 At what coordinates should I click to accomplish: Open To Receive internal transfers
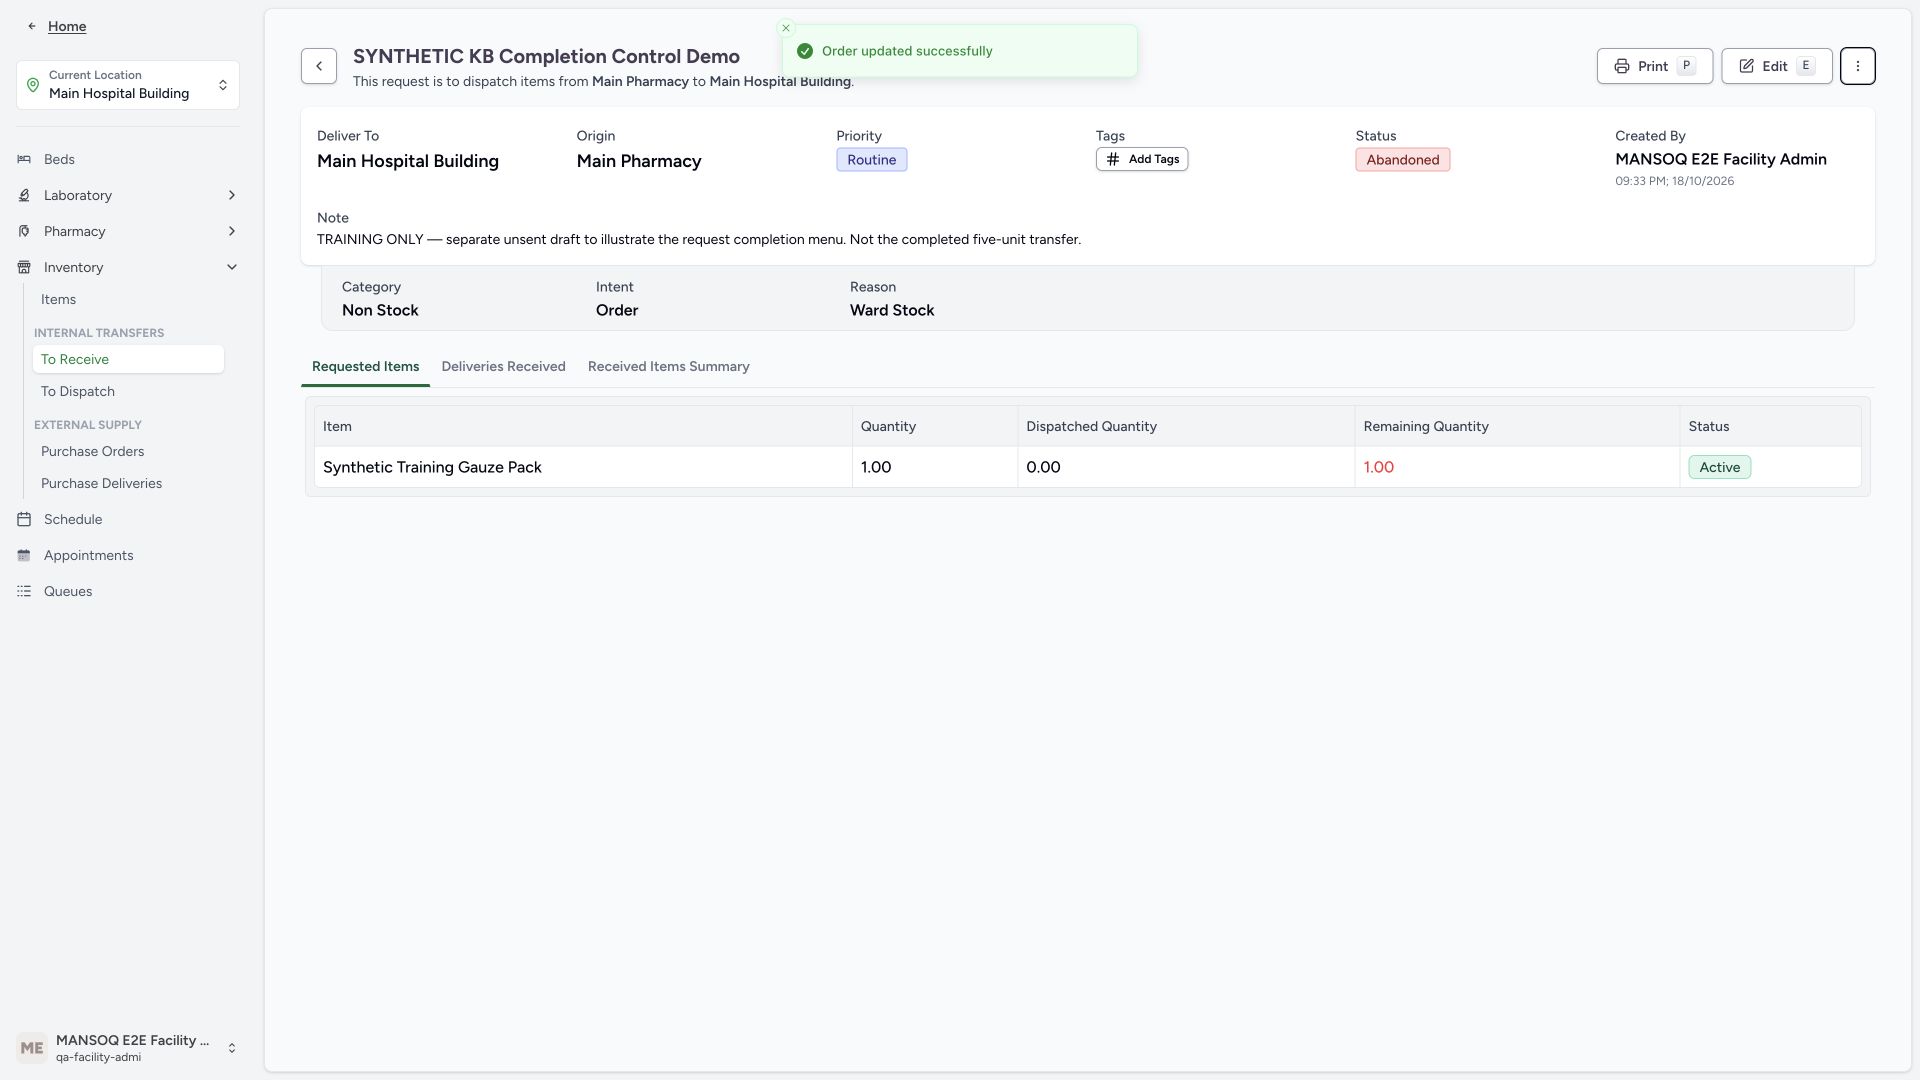(x=128, y=359)
